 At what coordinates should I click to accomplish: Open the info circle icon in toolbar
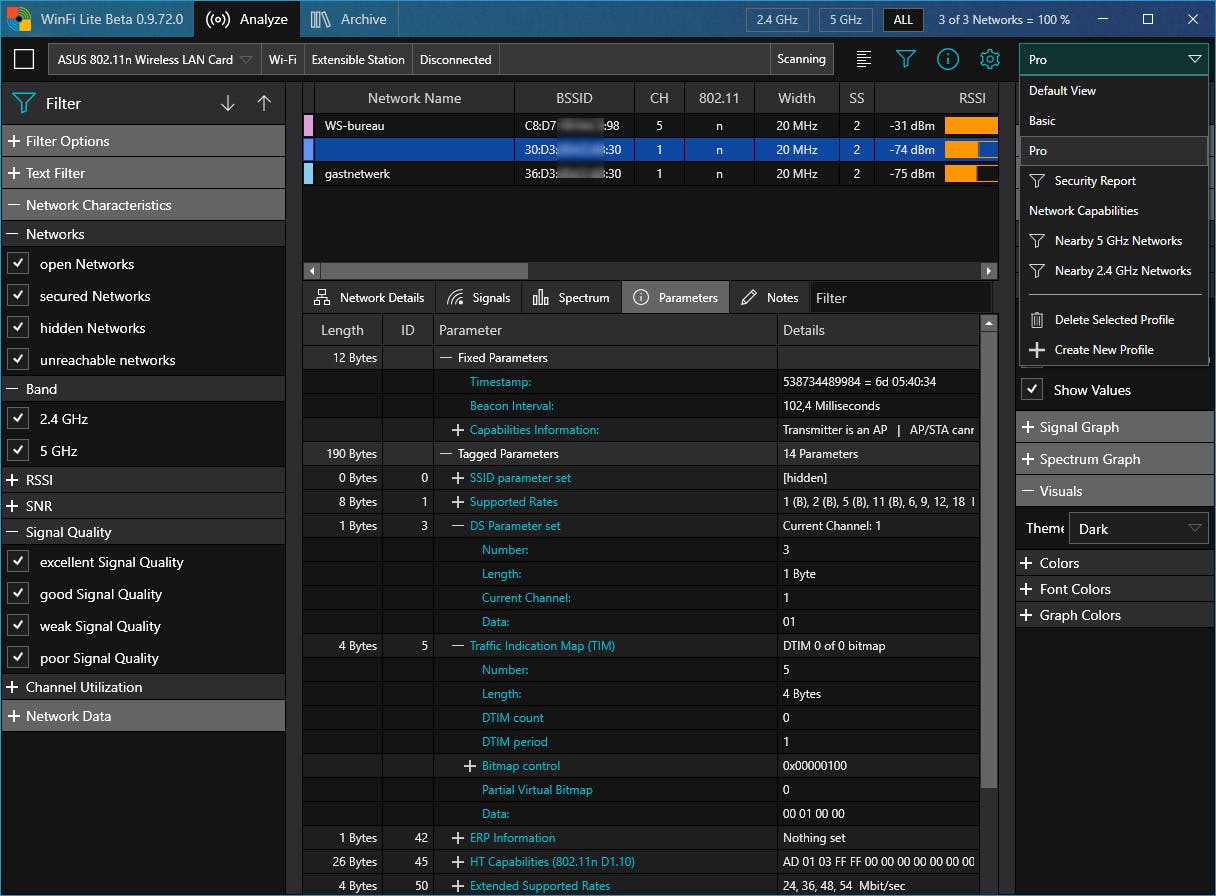pos(947,59)
